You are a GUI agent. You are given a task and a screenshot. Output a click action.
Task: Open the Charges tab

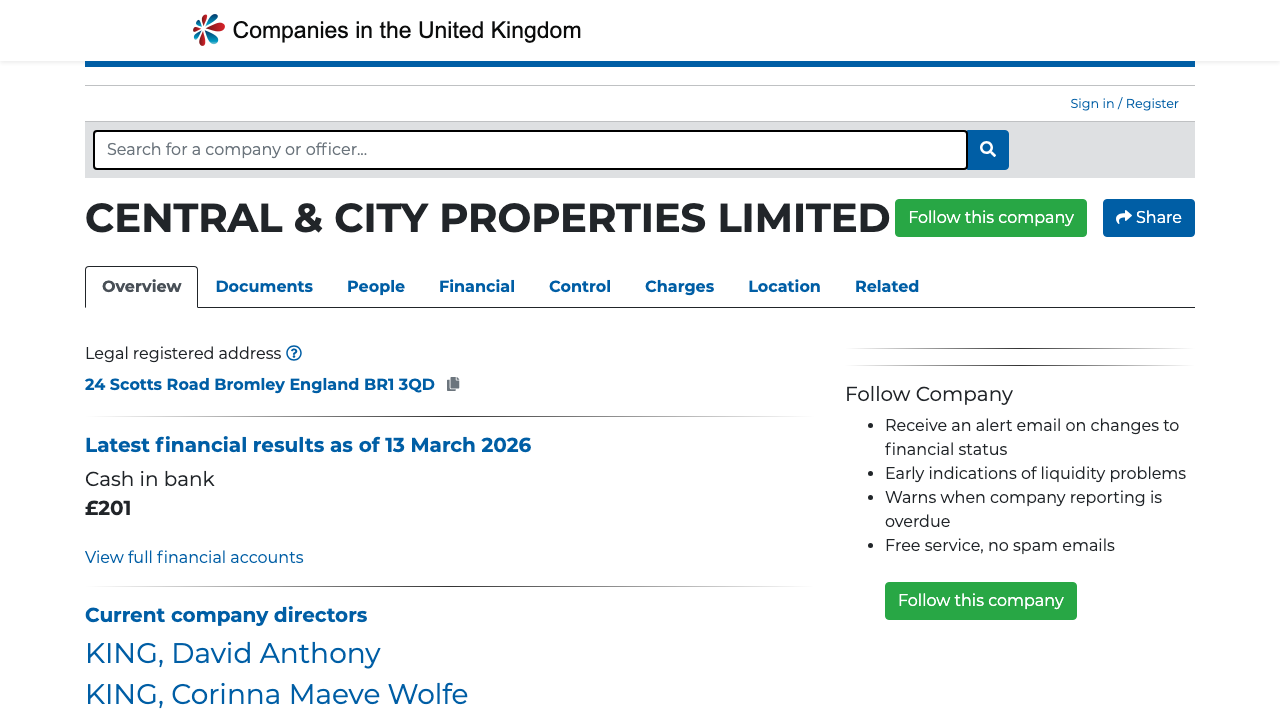679,287
